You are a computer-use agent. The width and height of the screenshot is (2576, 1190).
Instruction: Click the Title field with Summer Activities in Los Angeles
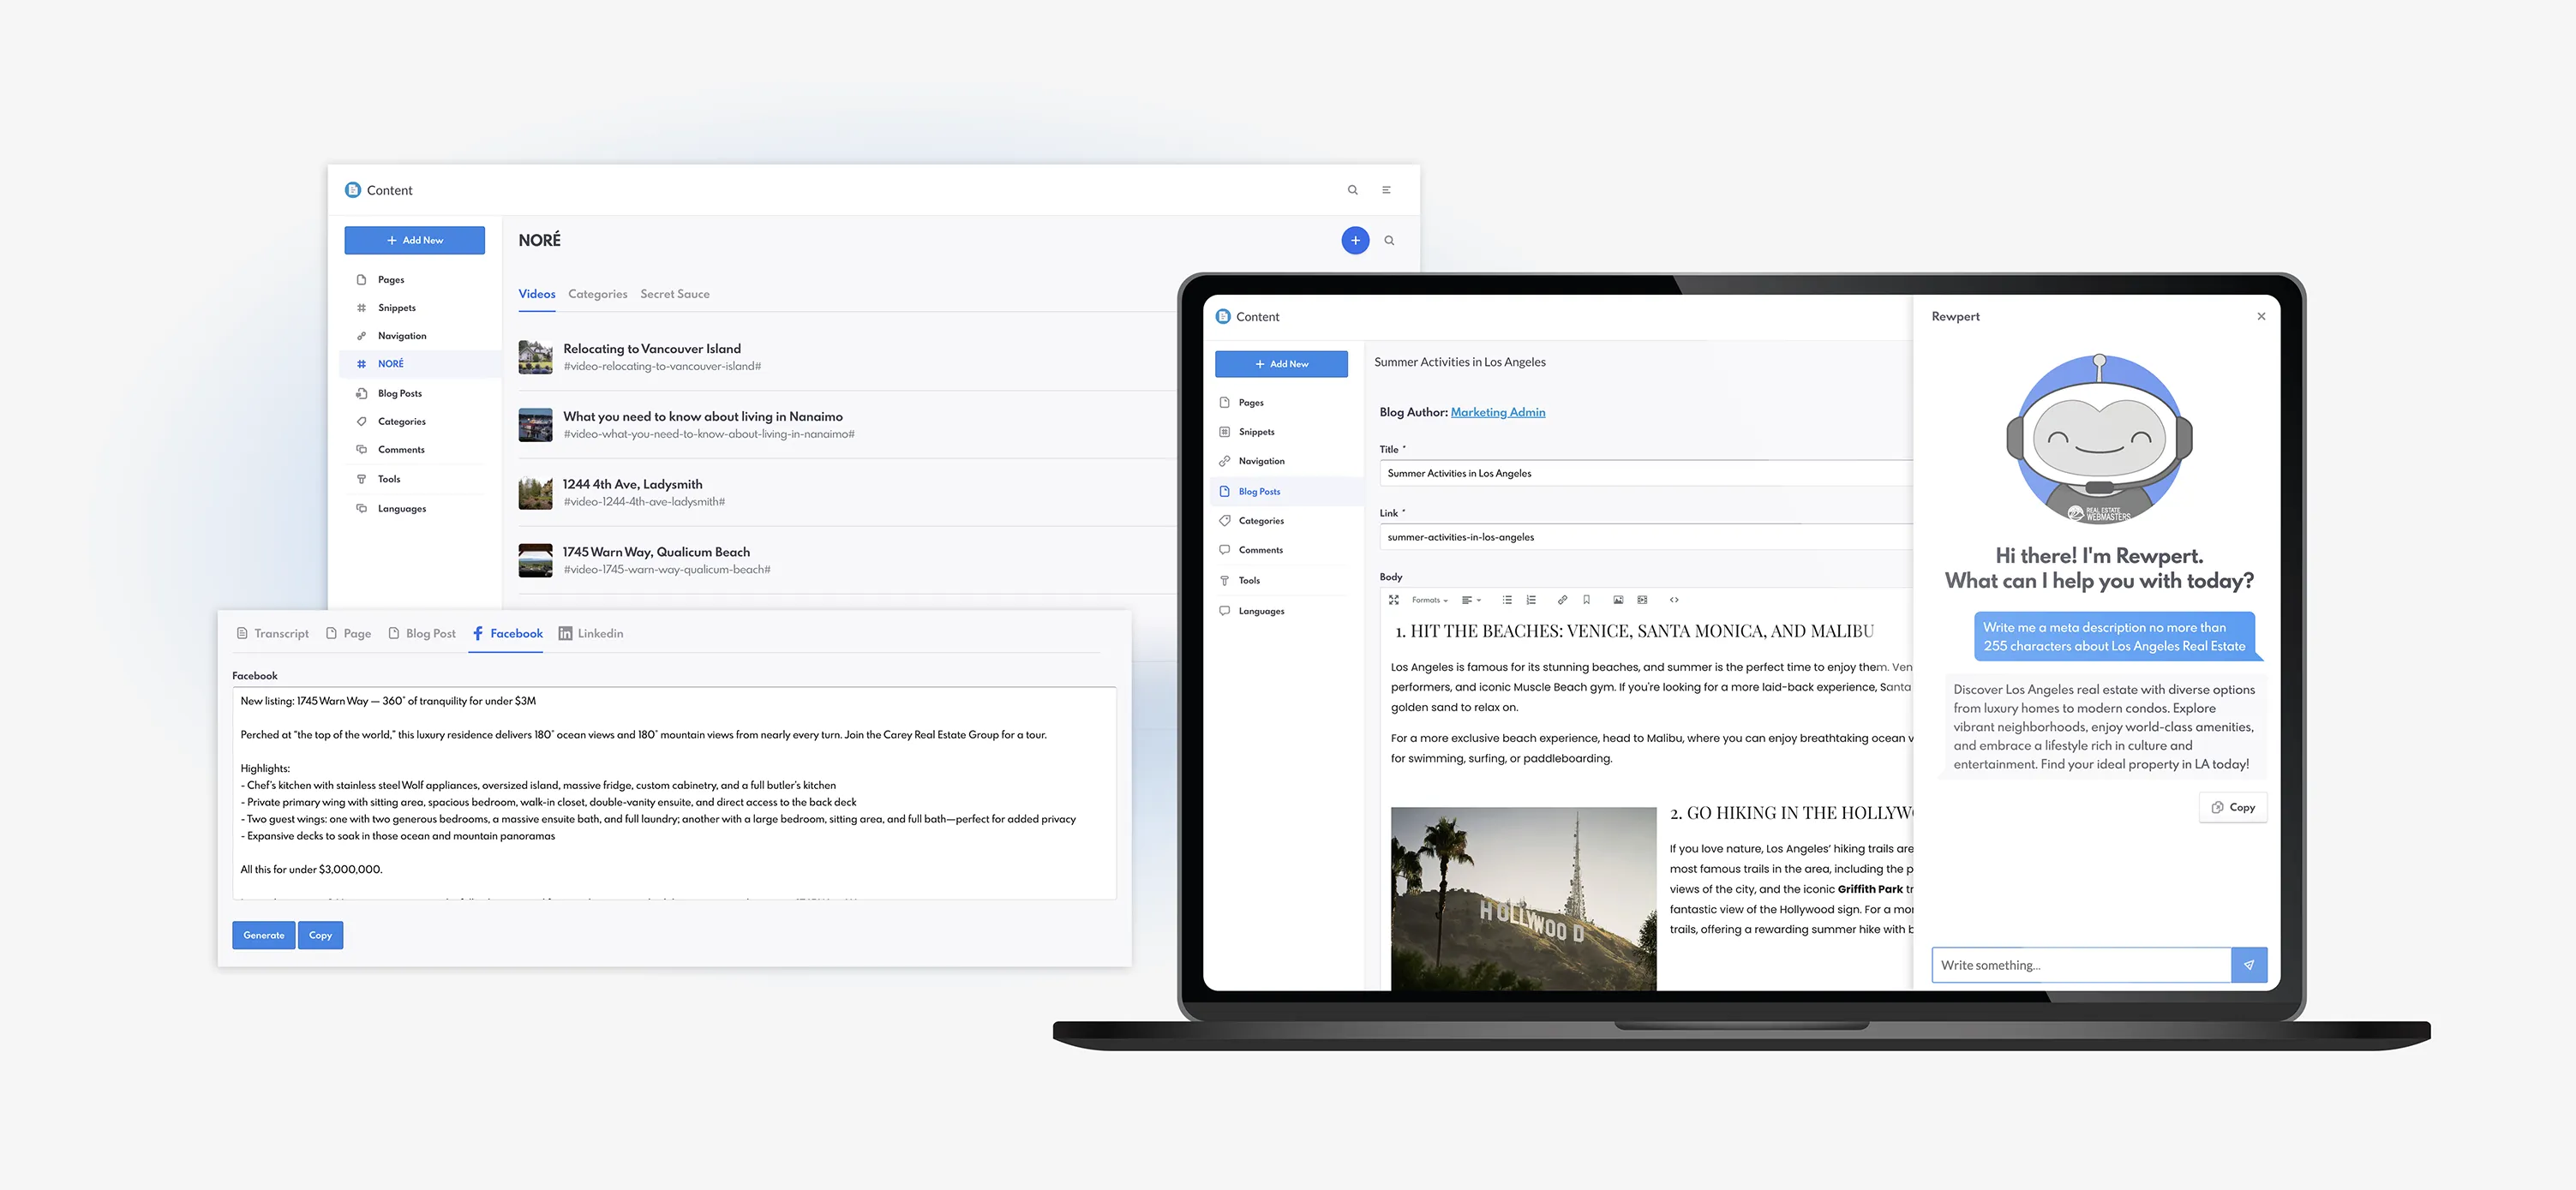(1645, 473)
